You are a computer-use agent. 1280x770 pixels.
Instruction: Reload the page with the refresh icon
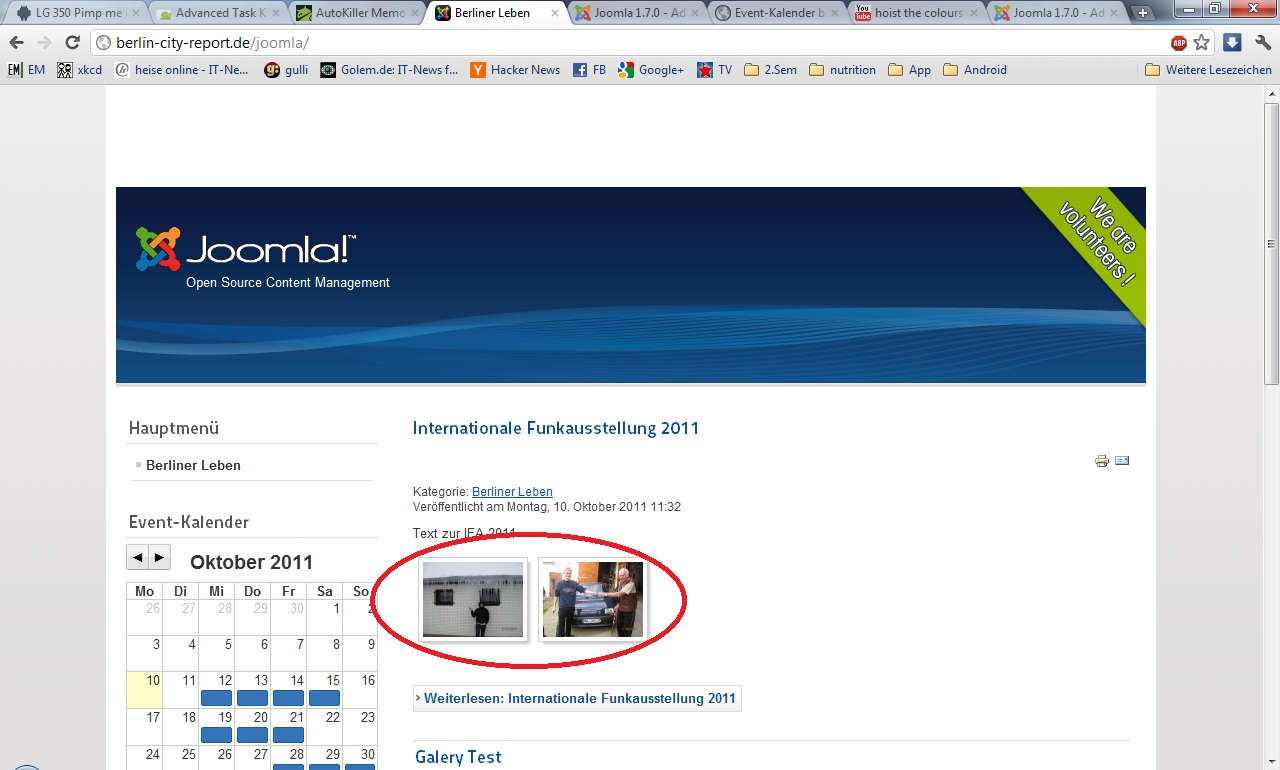[72, 43]
